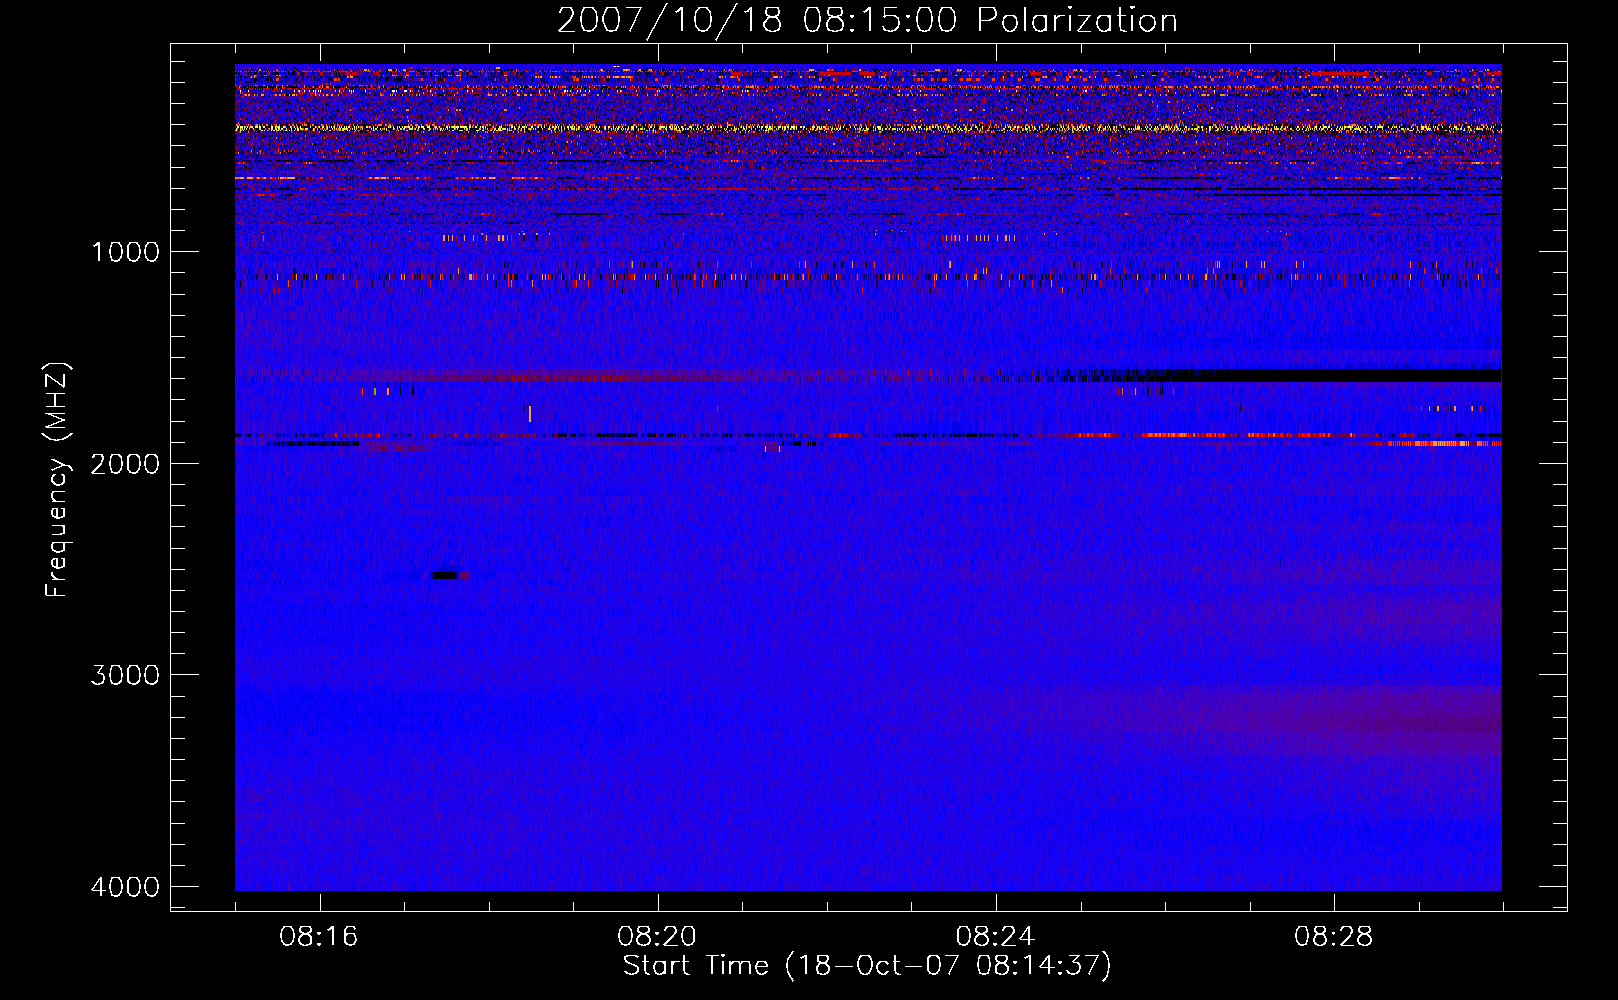The image size is (1618, 1000).
Task: Click the 08:20 time tick label
Action: coord(657,937)
